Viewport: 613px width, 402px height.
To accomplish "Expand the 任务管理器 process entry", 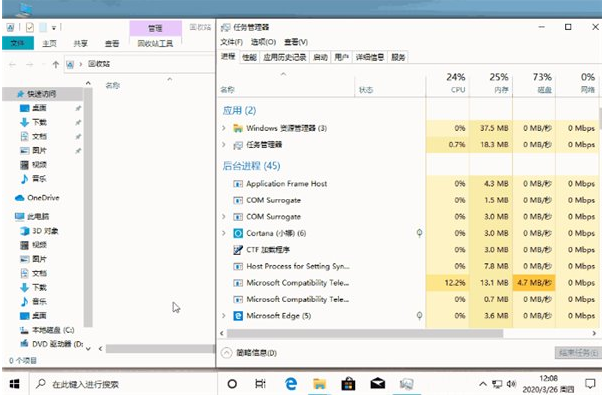I will (x=224, y=145).
